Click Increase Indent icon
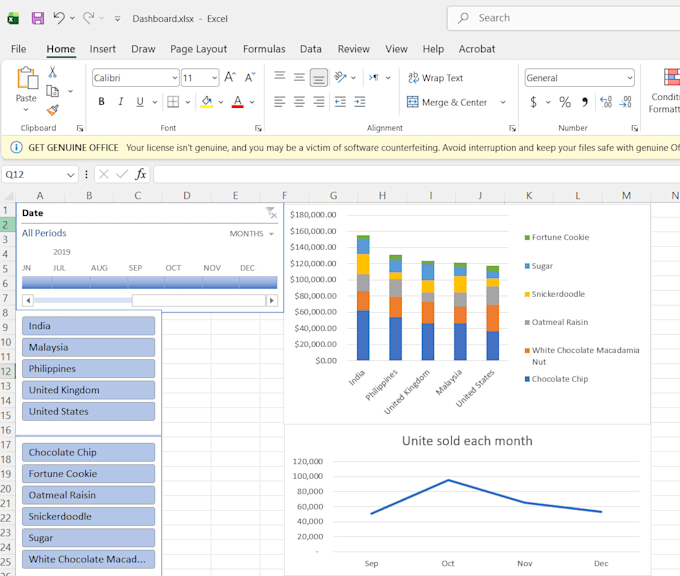This screenshot has height=576, width=680. (x=360, y=102)
